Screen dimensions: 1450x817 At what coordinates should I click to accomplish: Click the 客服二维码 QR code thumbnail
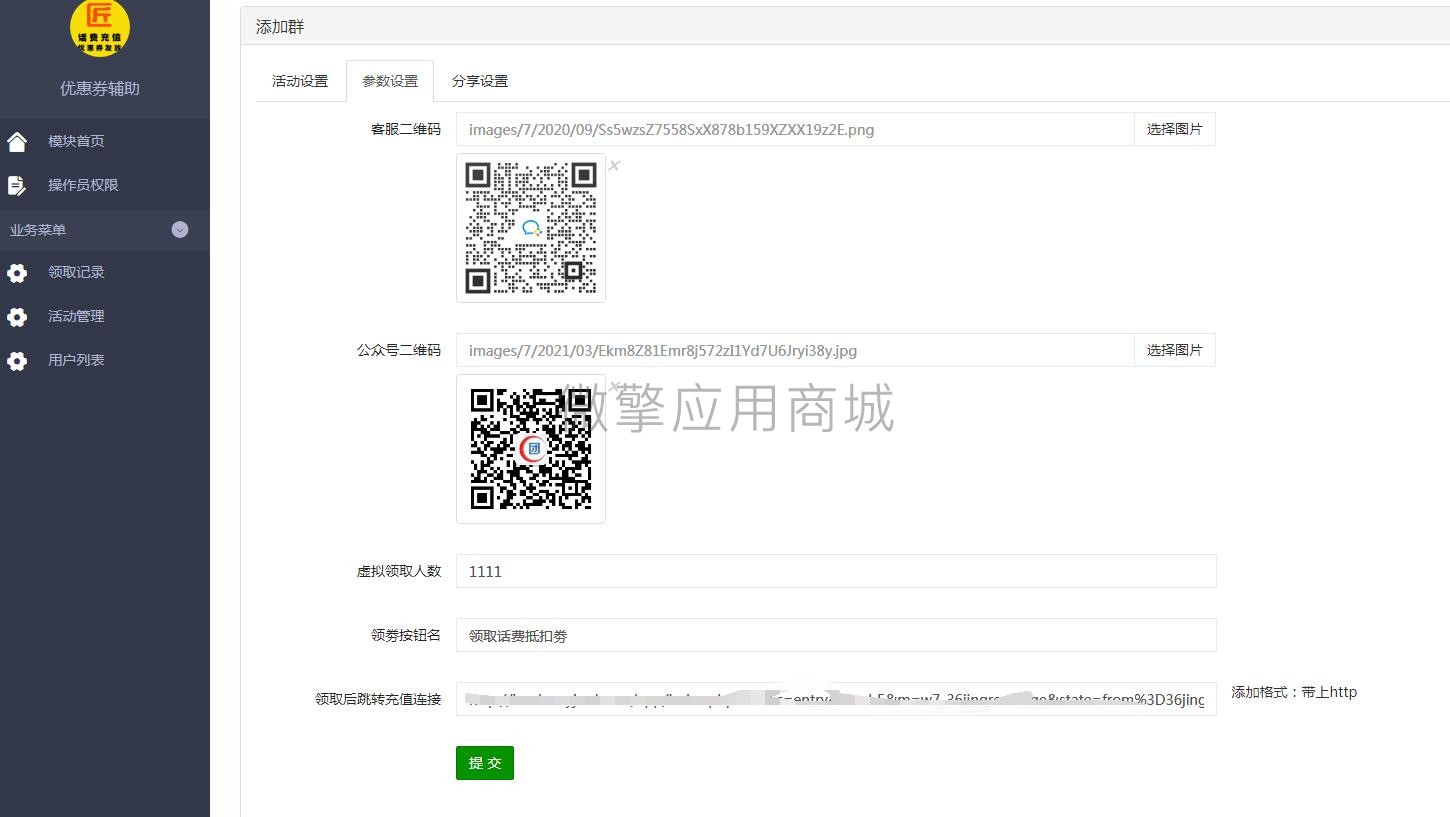point(531,228)
